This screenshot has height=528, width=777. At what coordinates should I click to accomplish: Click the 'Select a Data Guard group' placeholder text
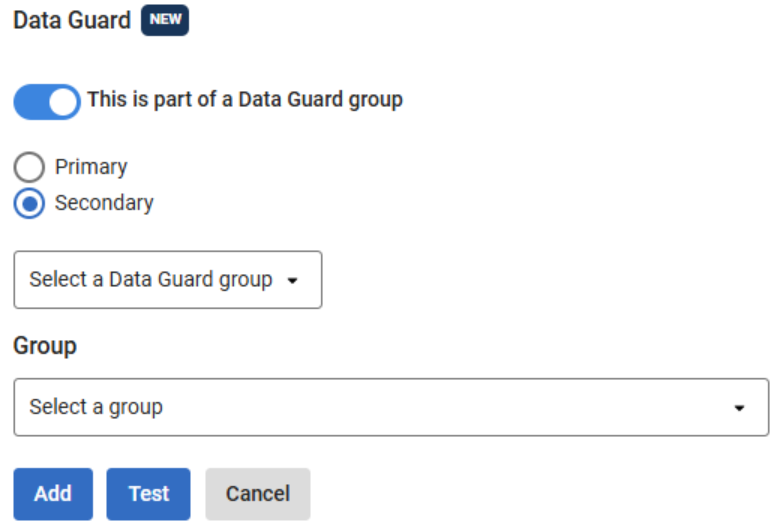coord(150,280)
